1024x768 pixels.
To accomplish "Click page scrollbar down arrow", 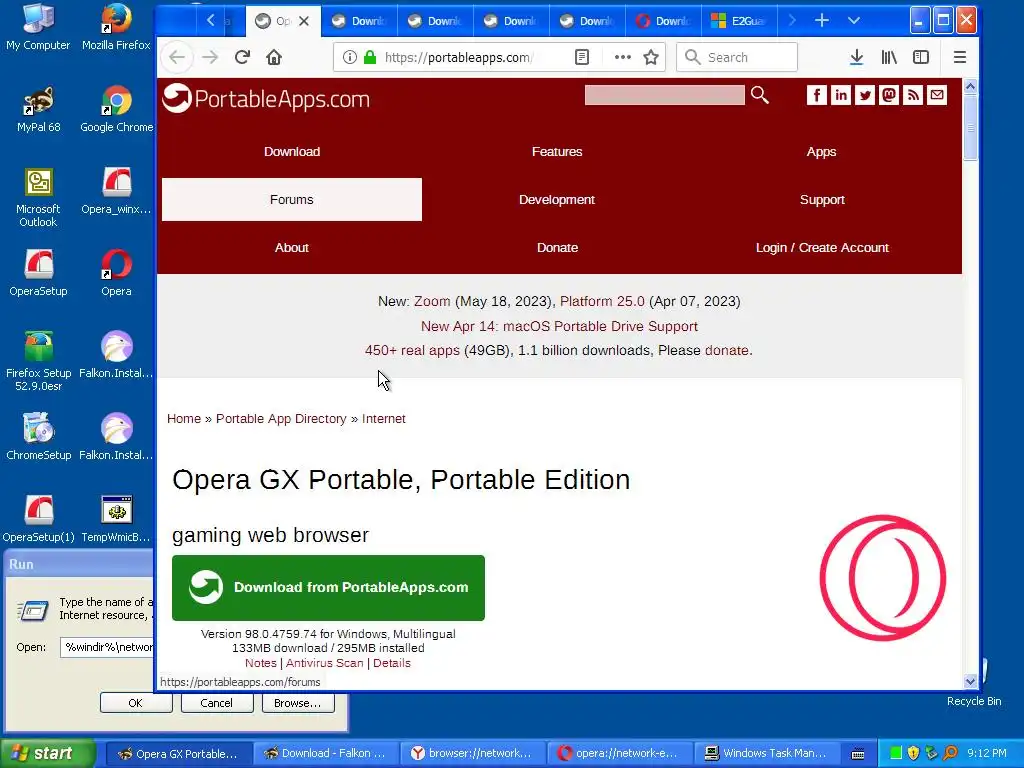I will 970,681.
